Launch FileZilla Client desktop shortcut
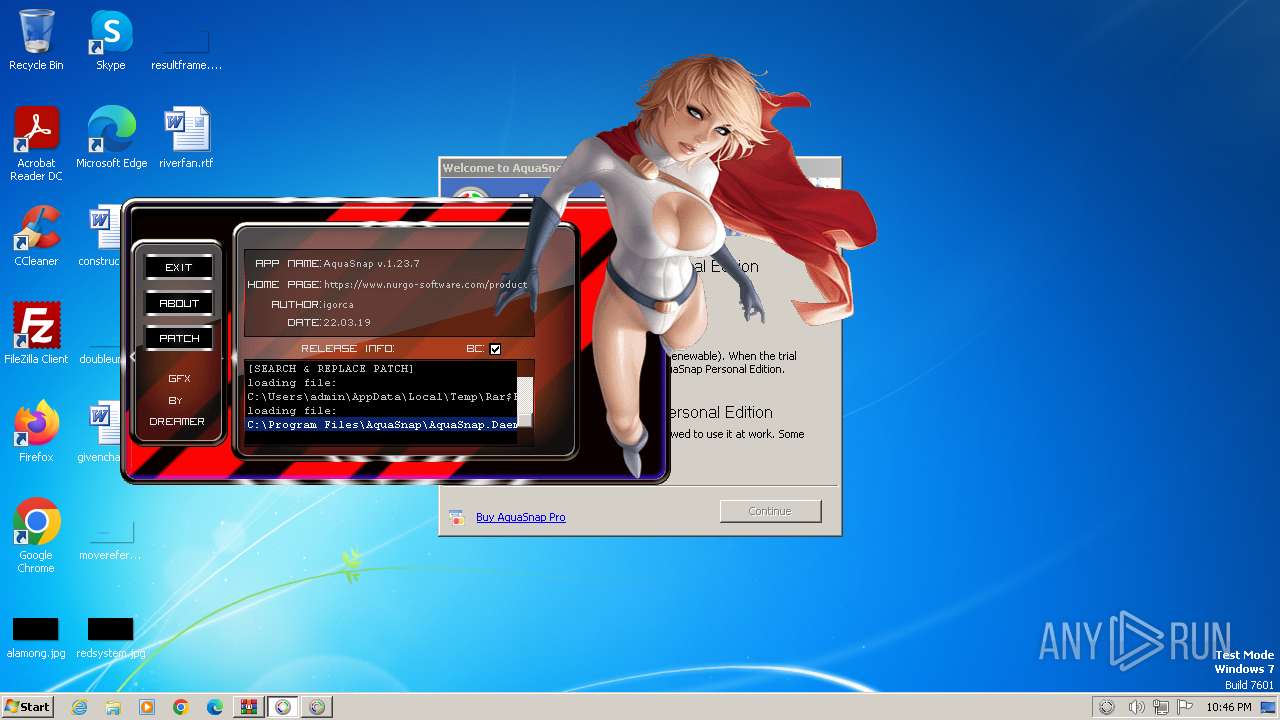This screenshot has height=720, width=1280. coord(36,333)
